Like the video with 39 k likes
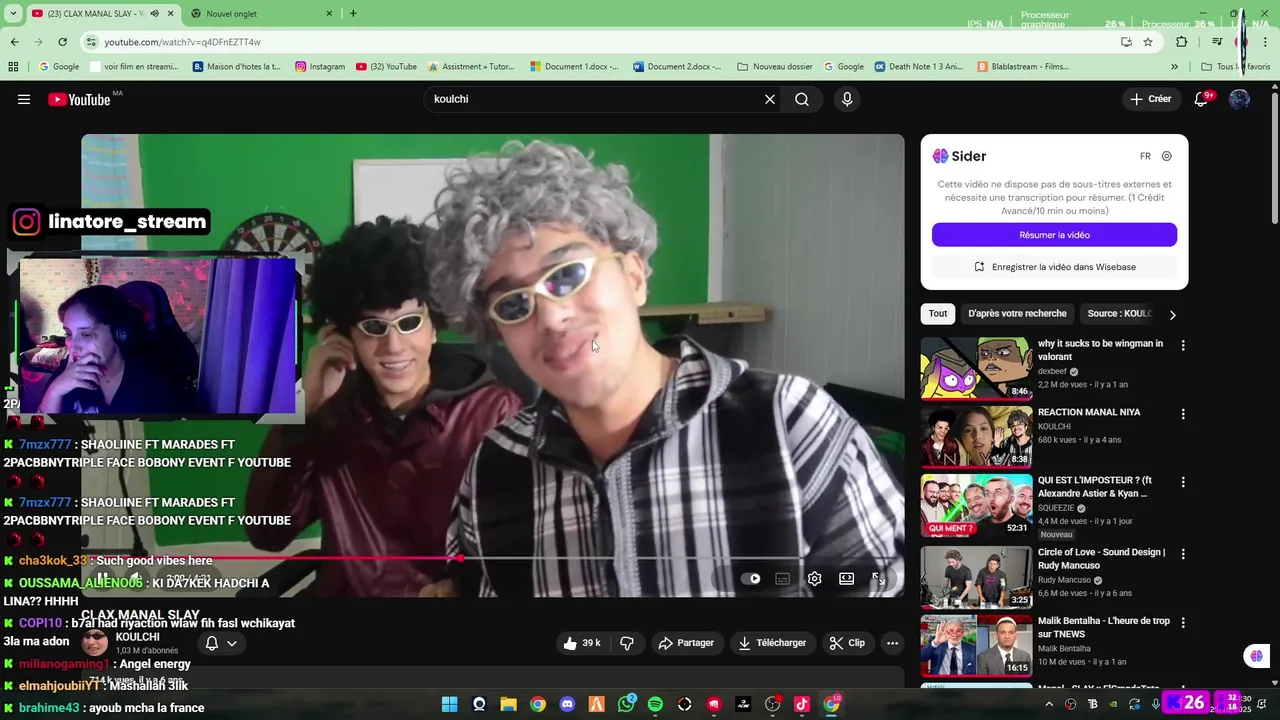 coord(581,643)
